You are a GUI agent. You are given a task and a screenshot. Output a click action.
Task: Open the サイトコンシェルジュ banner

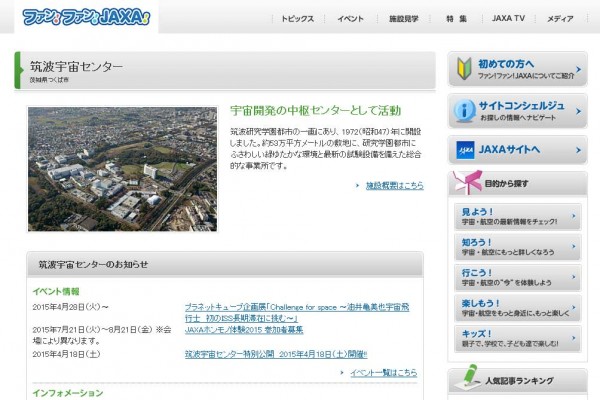[517, 111]
